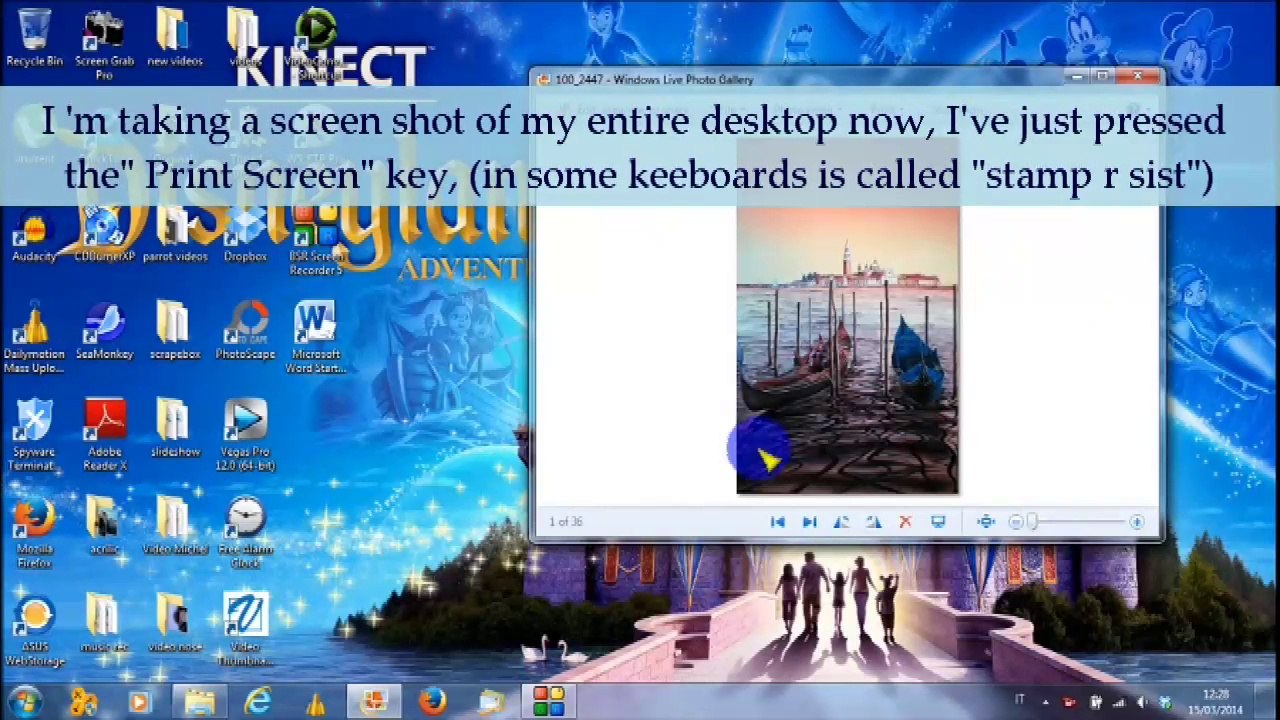Select the Free Alarm Clock shortcut
This screenshot has height=720, width=1280.
coord(245,534)
